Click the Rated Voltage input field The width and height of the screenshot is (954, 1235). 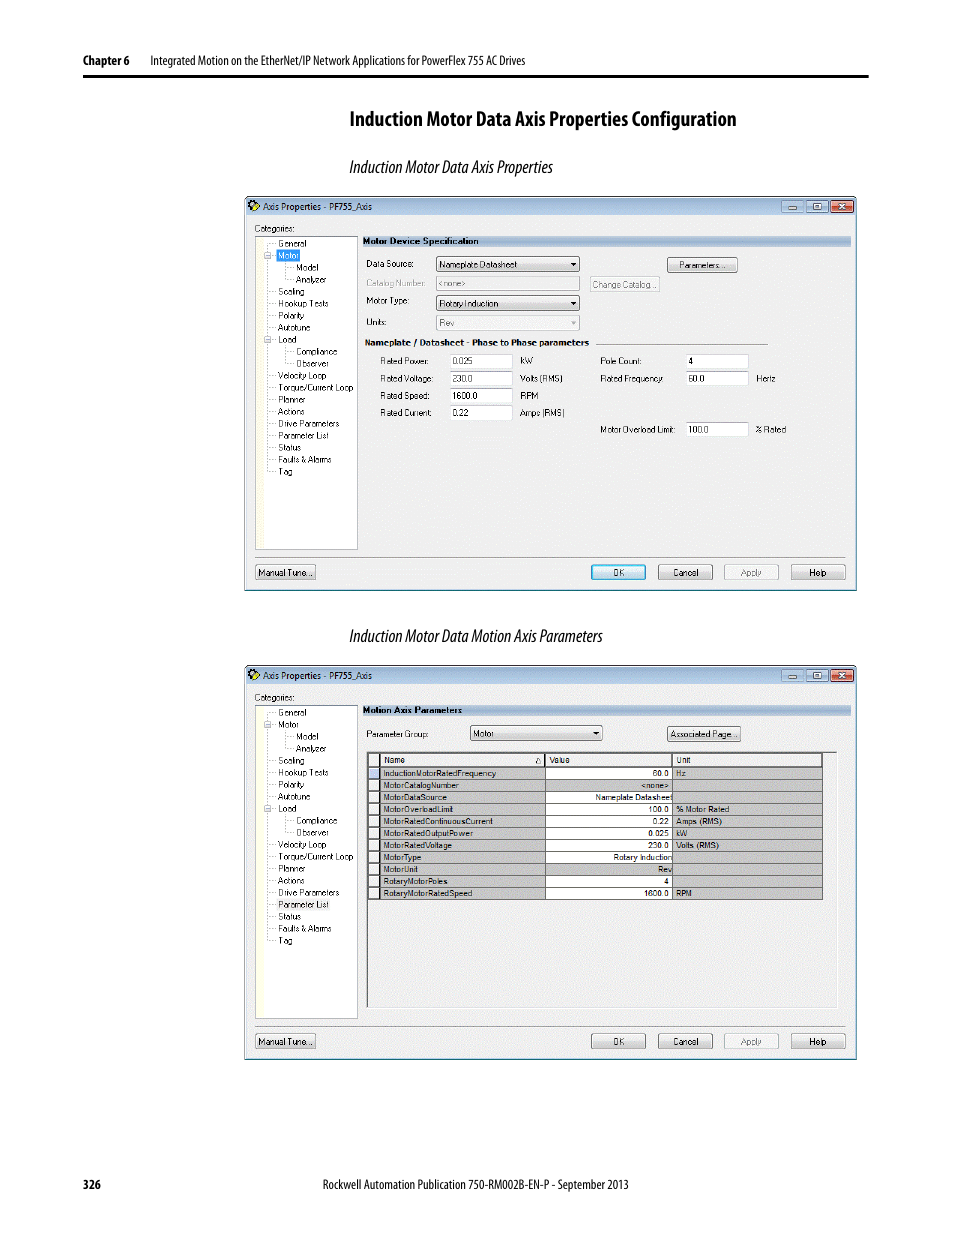point(481,379)
